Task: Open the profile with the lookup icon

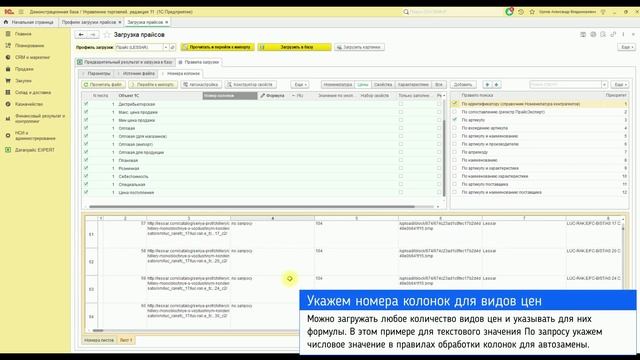Action: [x=172, y=47]
